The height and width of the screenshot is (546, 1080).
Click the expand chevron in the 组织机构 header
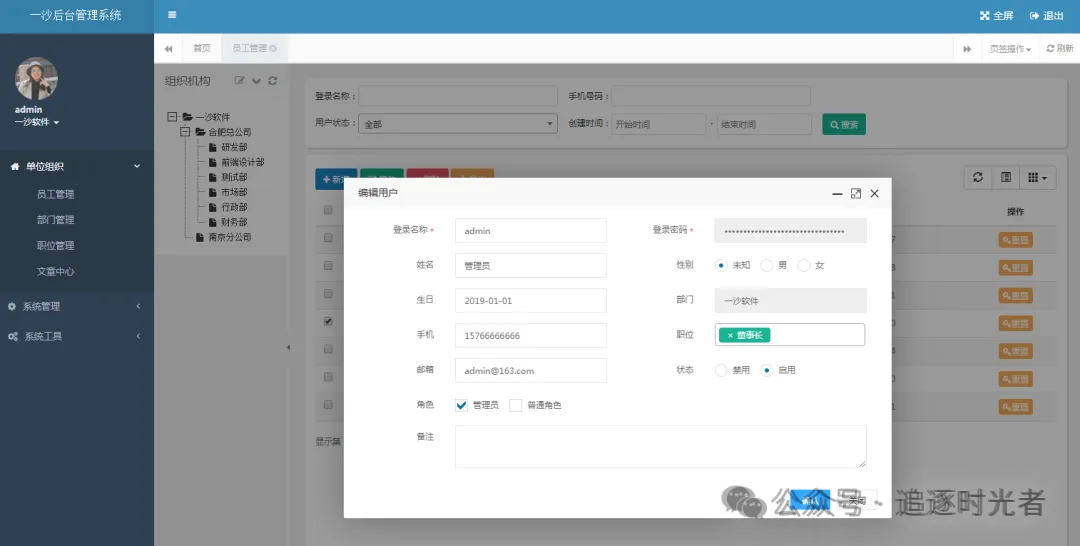coord(256,81)
